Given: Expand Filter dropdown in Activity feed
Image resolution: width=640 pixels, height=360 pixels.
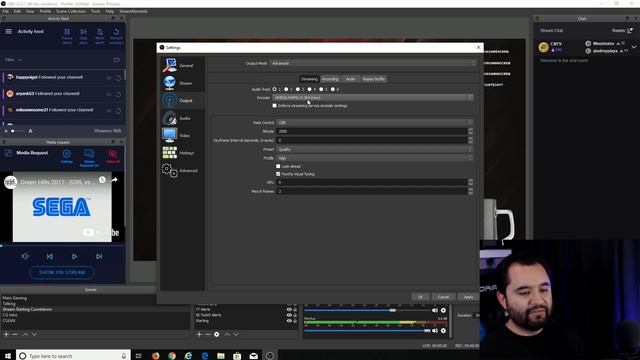Looking at the screenshot, I should 13,60.
